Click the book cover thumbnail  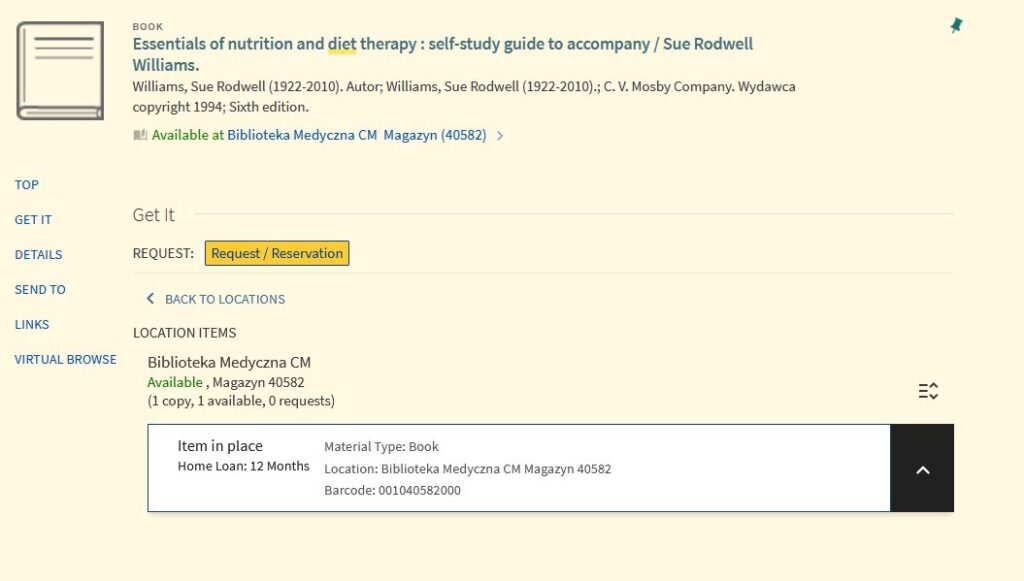(x=60, y=71)
